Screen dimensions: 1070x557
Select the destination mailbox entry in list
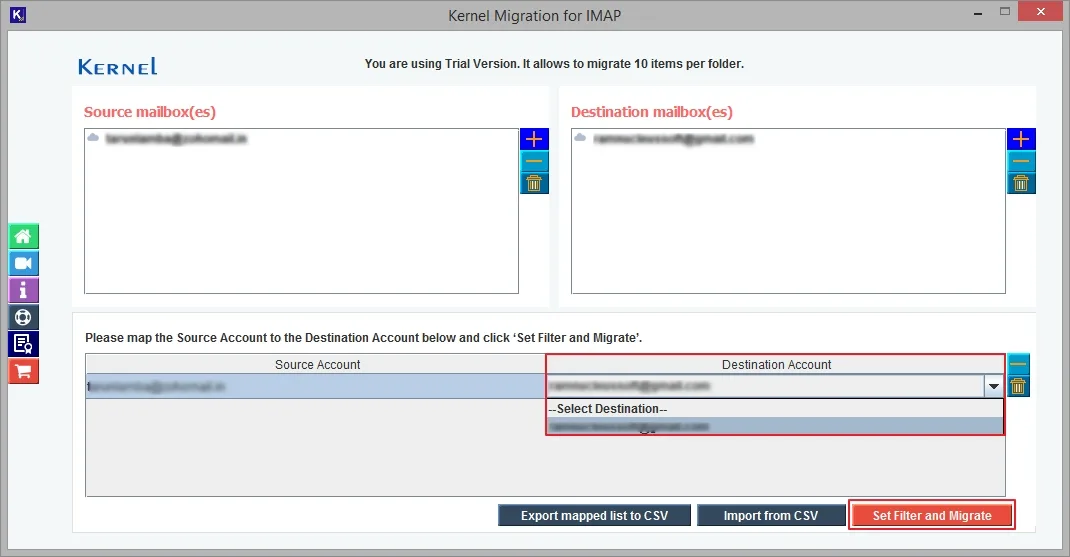664,139
